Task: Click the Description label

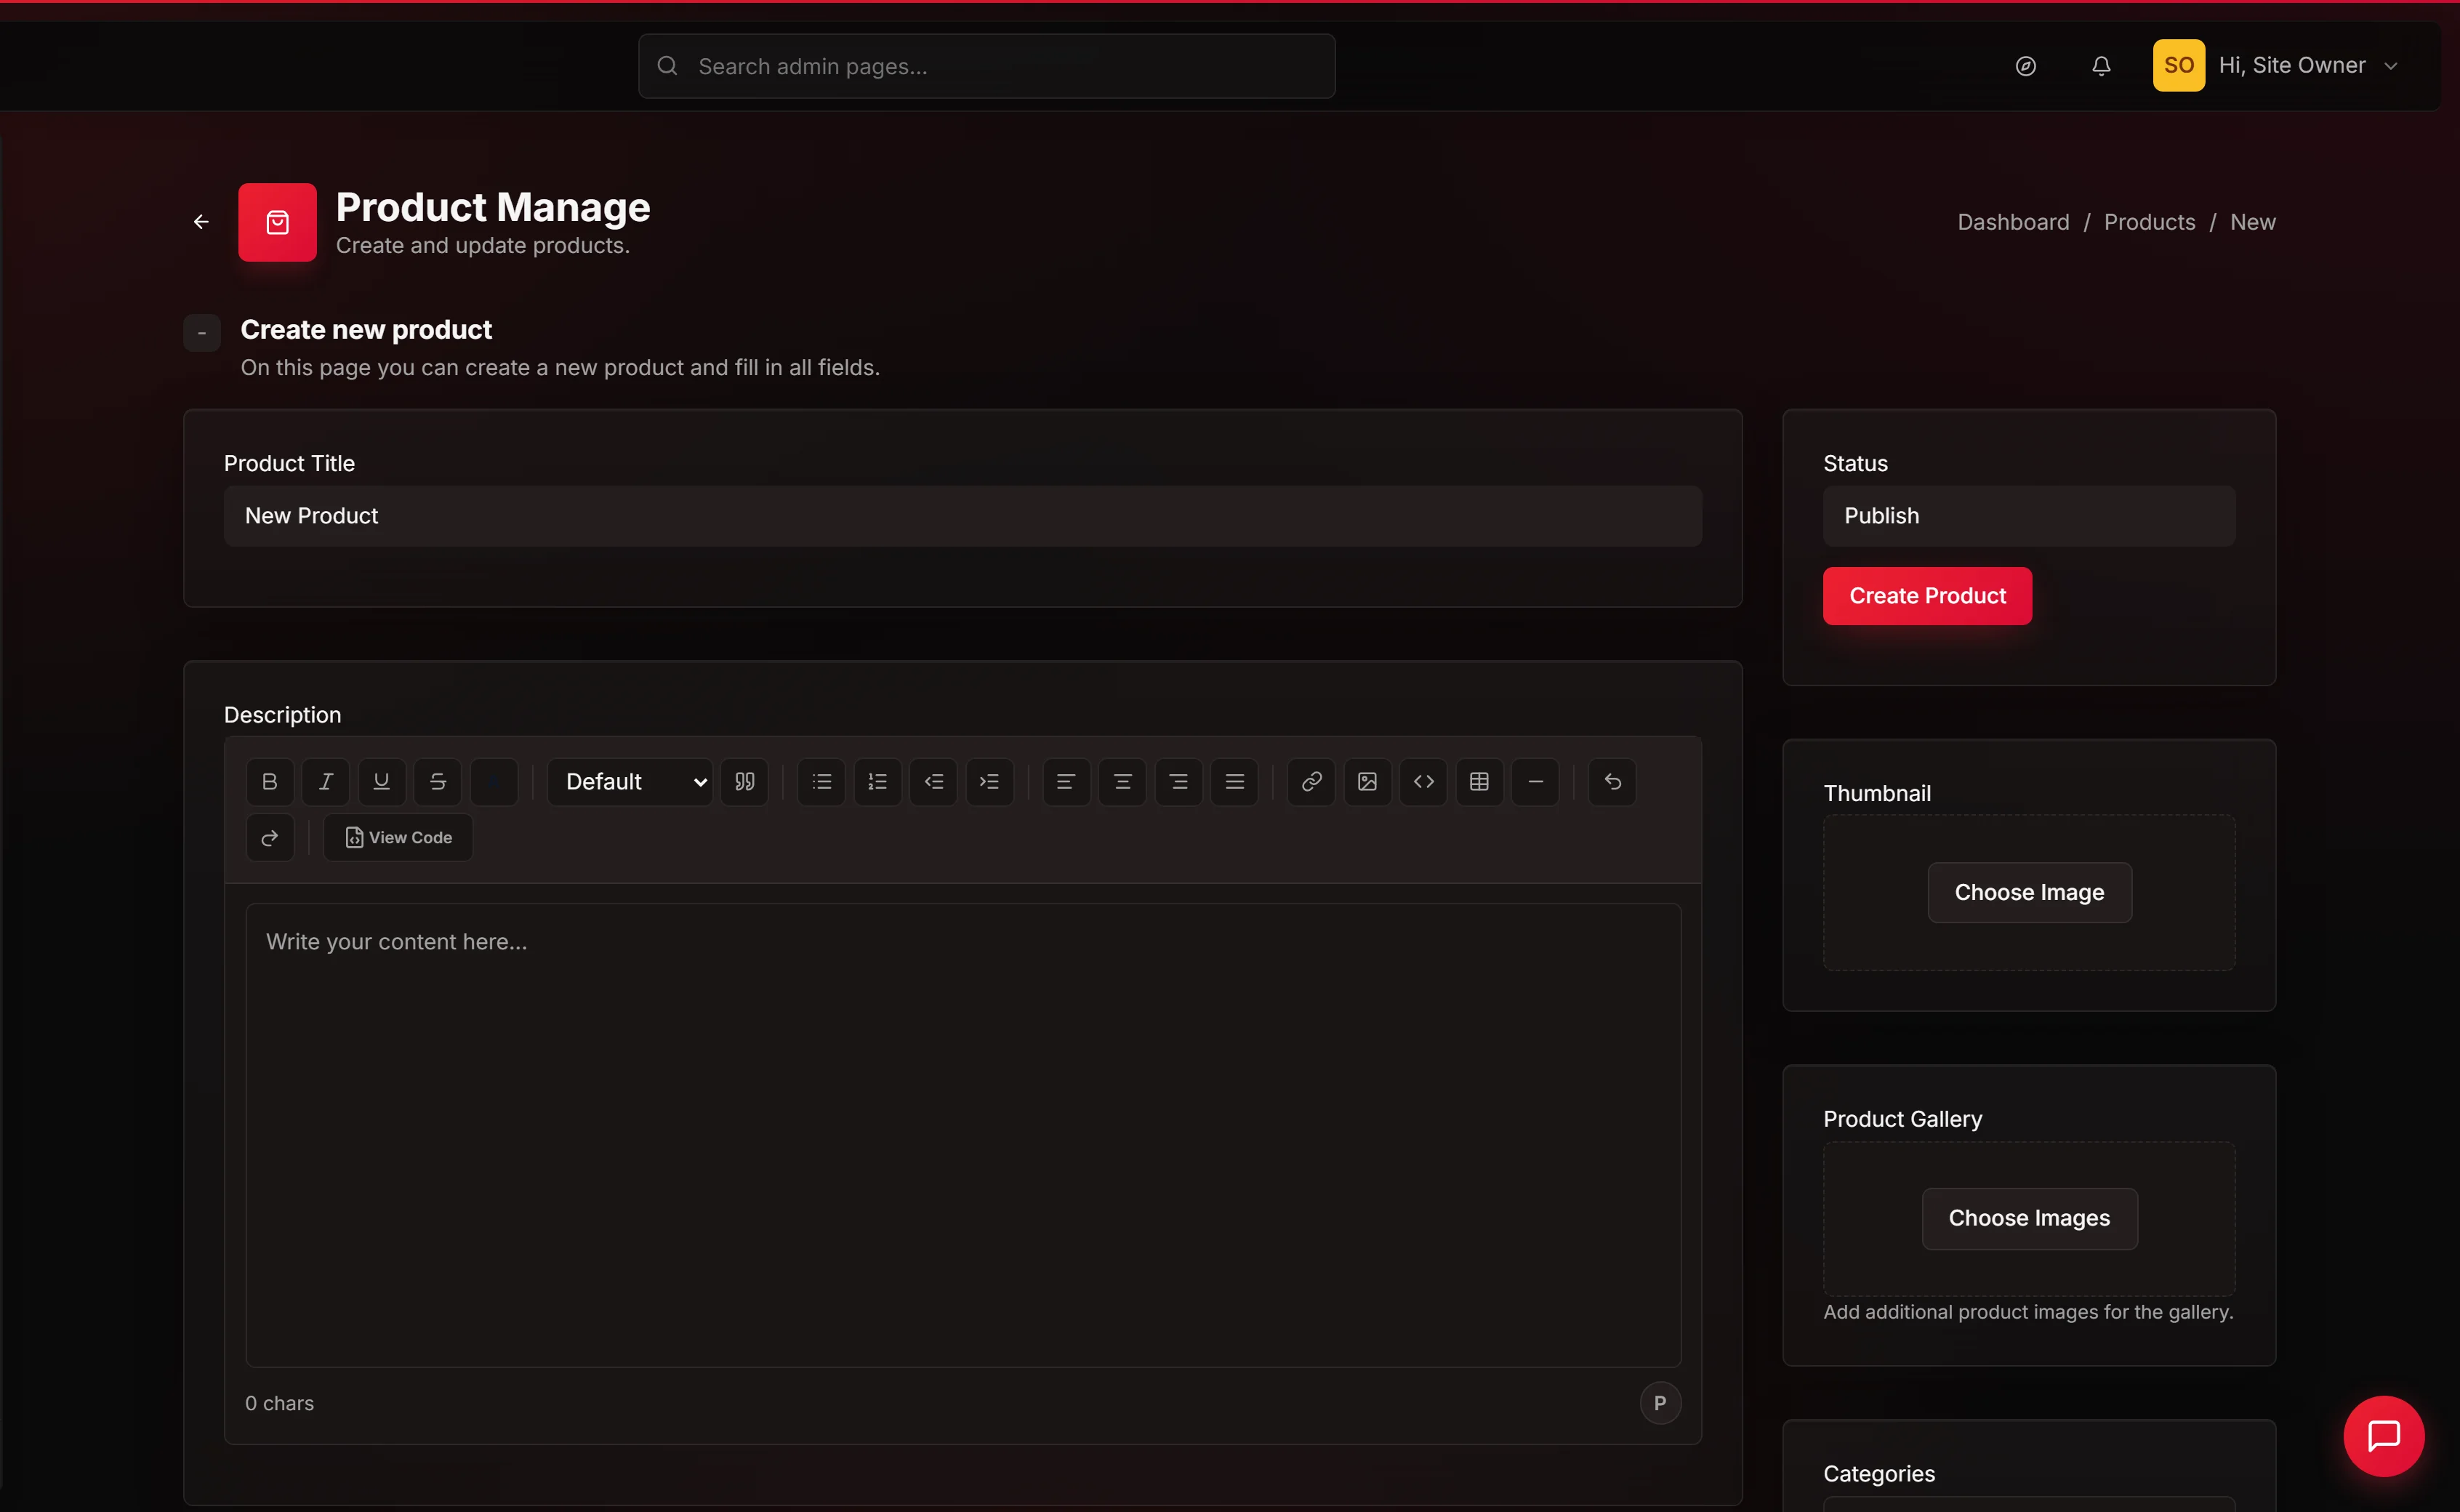Action: click(282, 715)
